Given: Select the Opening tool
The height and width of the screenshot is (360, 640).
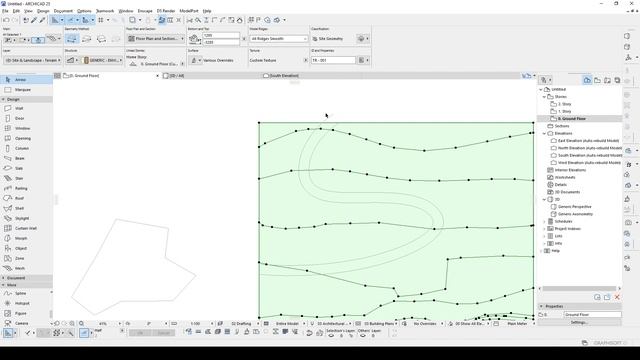Looking at the screenshot, I should (x=26, y=138).
